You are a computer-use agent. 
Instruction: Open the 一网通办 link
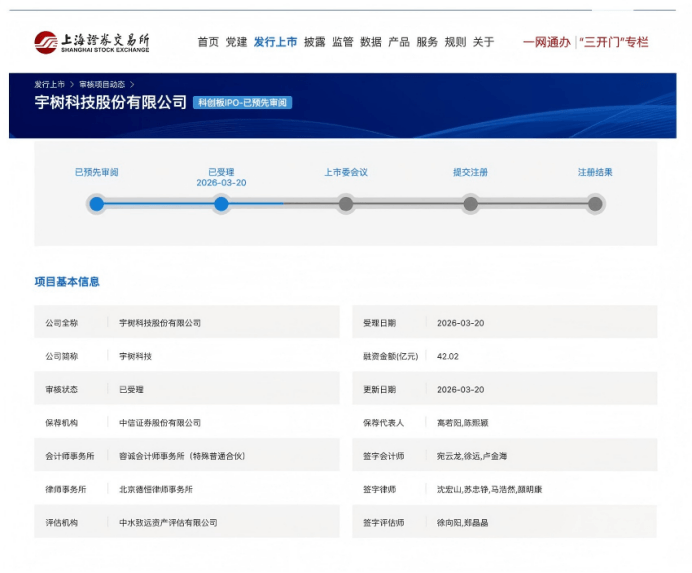click(546, 42)
